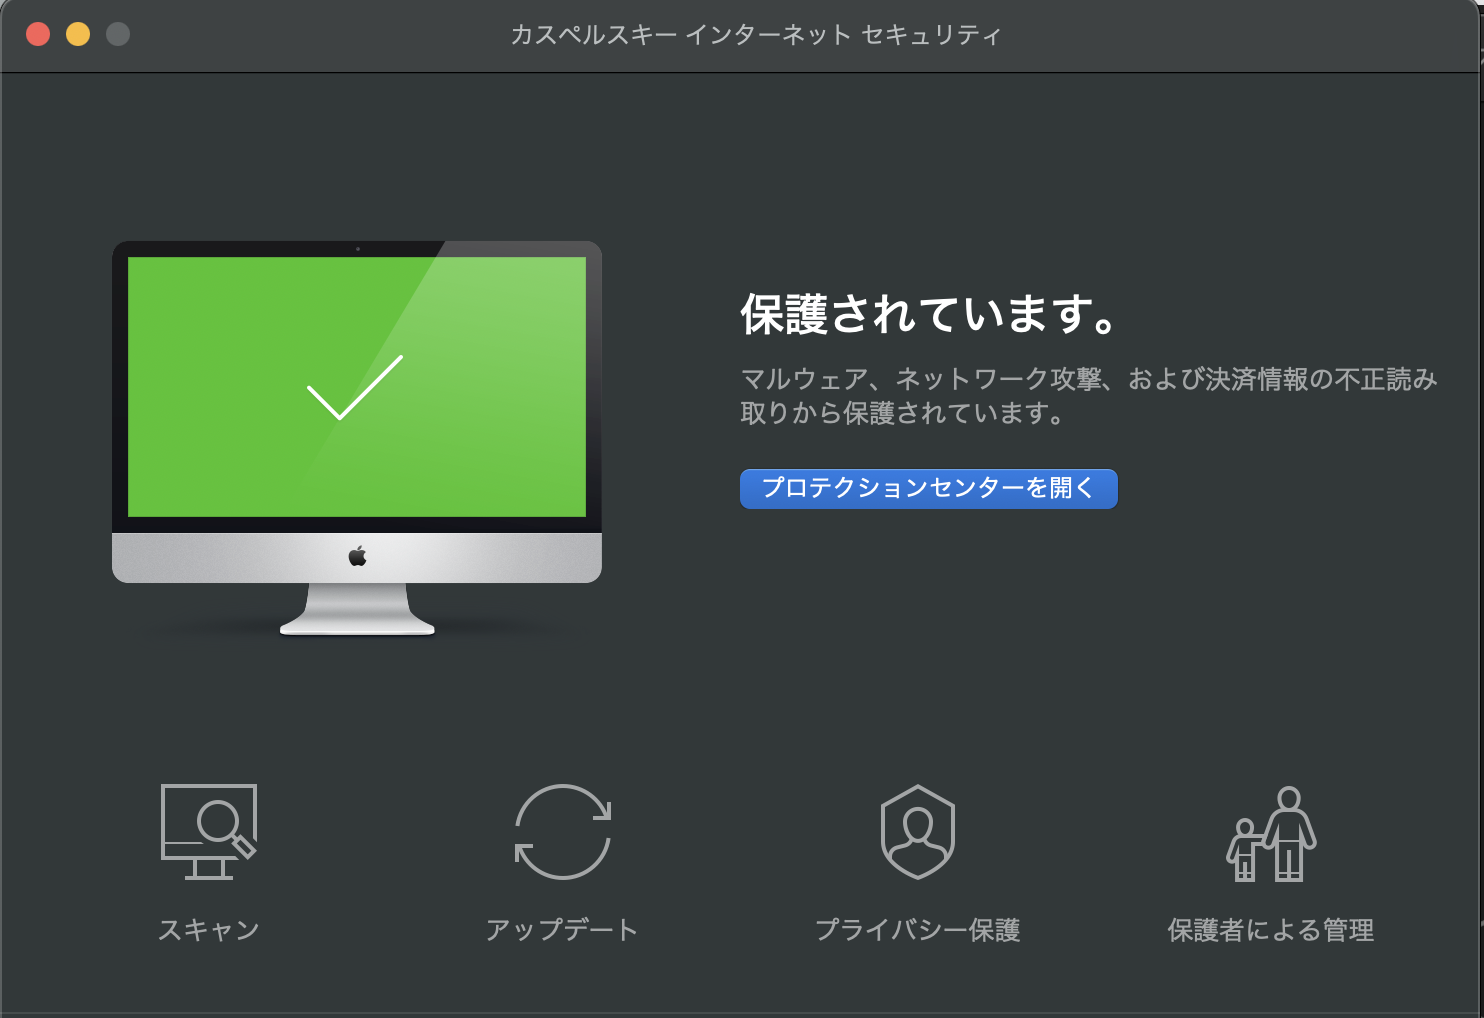1484x1018 pixels.
Task: Click the カスペルスキー インターネット セキュリティ window title
Action: pos(756,35)
